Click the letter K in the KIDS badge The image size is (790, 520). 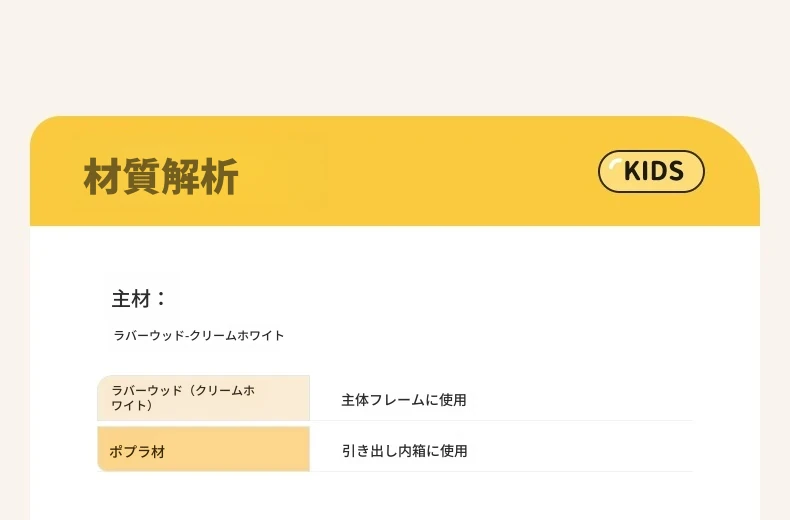pyautogui.click(x=632, y=172)
